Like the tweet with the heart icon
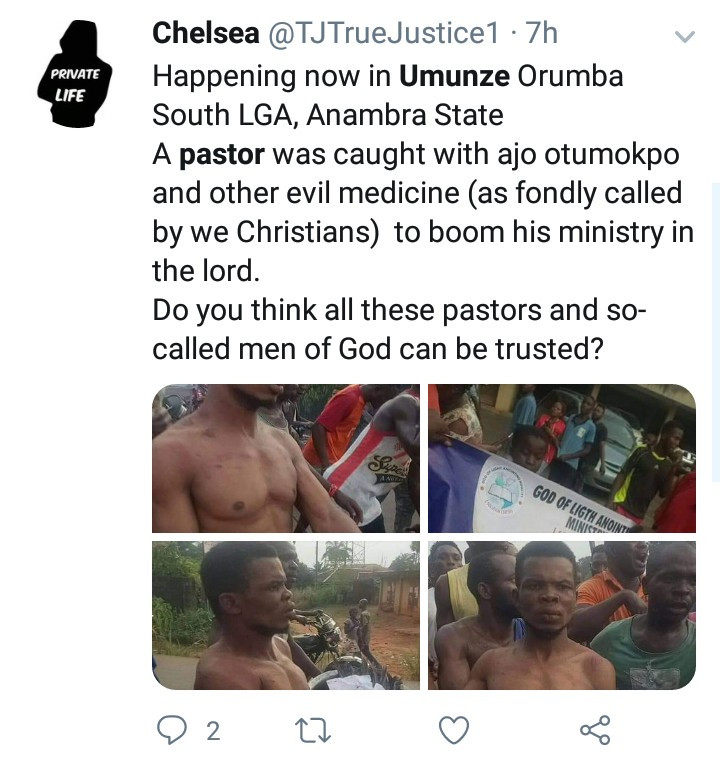 click(454, 731)
